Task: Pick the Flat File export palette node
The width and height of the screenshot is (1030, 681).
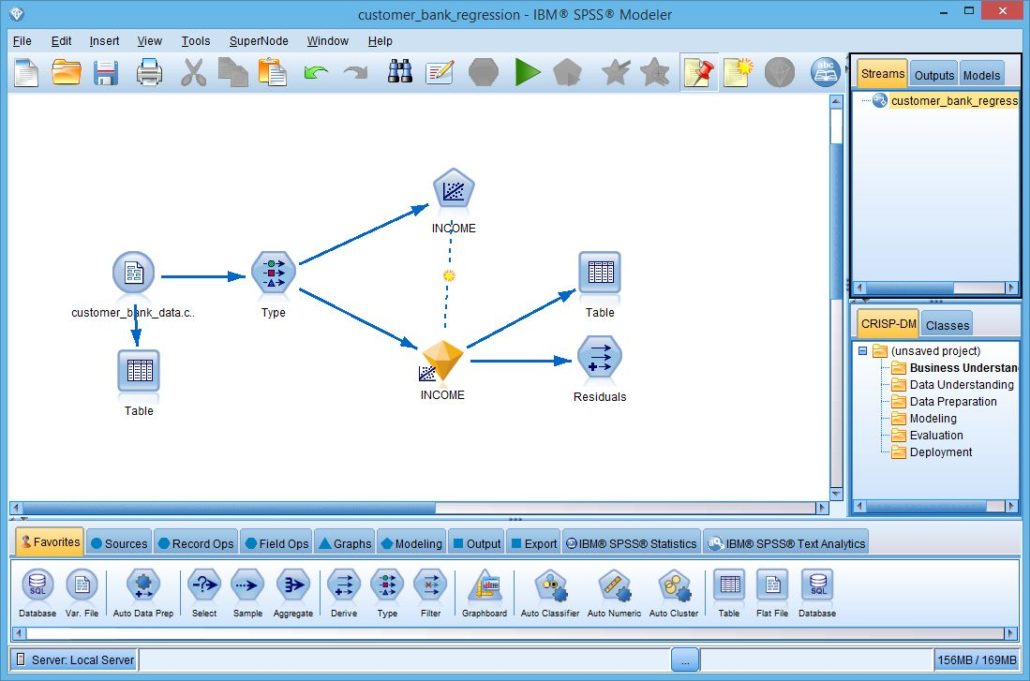Action: 772,591
